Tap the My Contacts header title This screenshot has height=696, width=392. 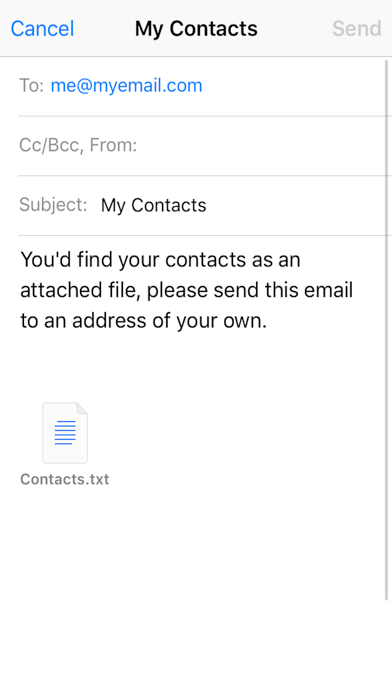[196, 29]
